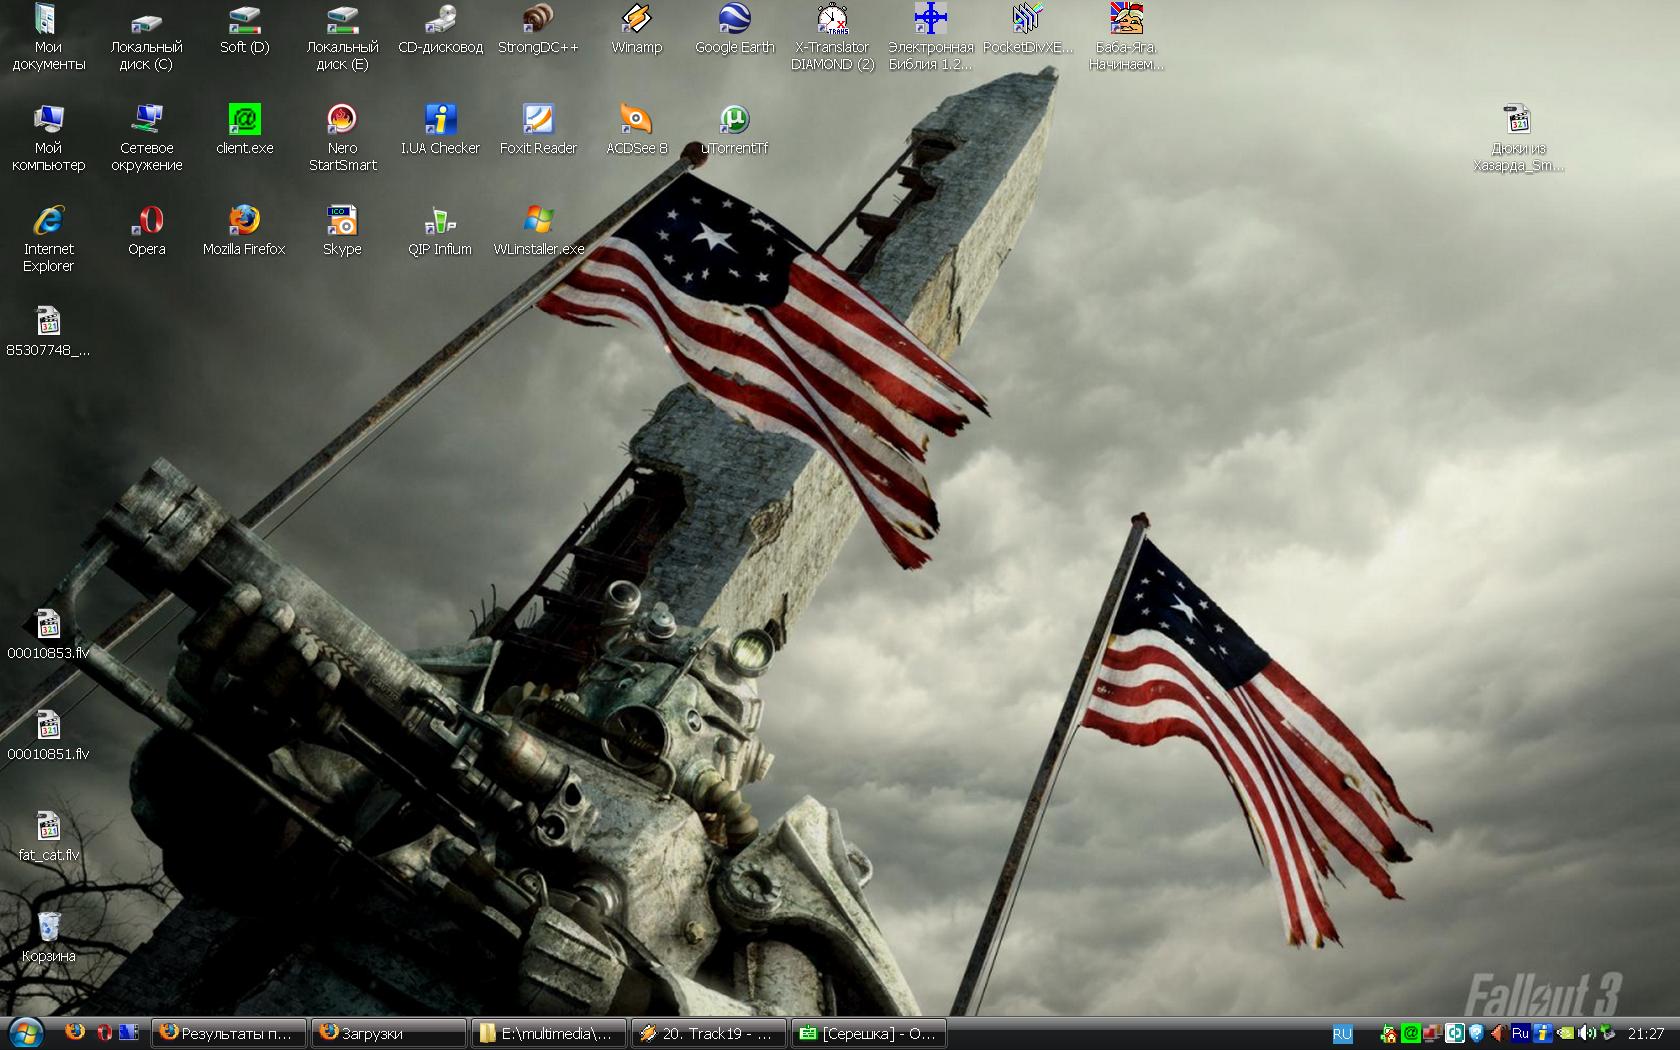The height and width of the screenshot is (1050, 1680).
Task: Select the Nero StartSmart icon
Action: [342, 120]
